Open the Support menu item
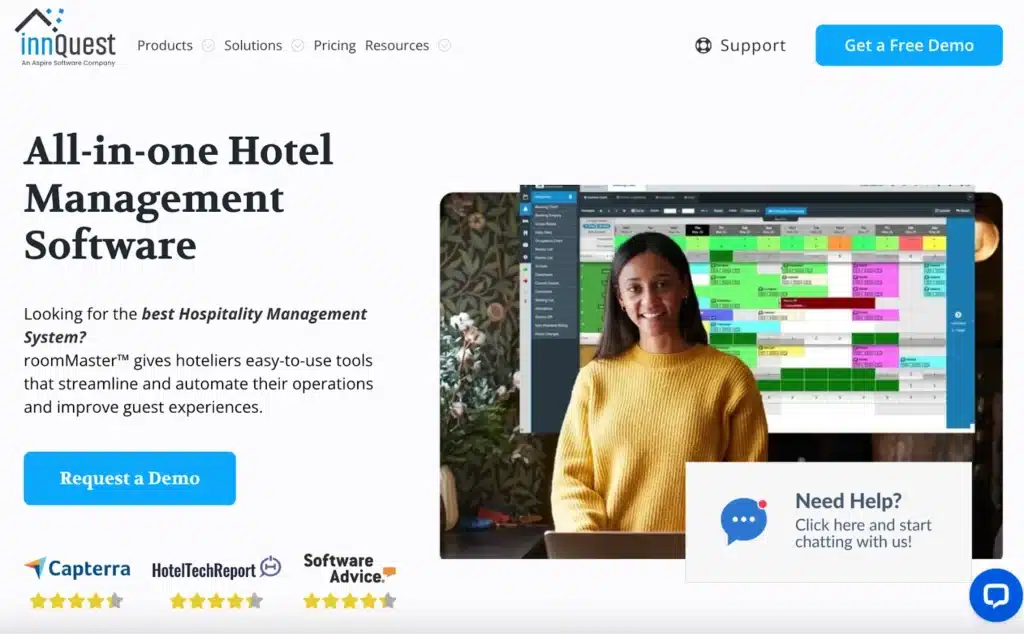 pos(753,45)
